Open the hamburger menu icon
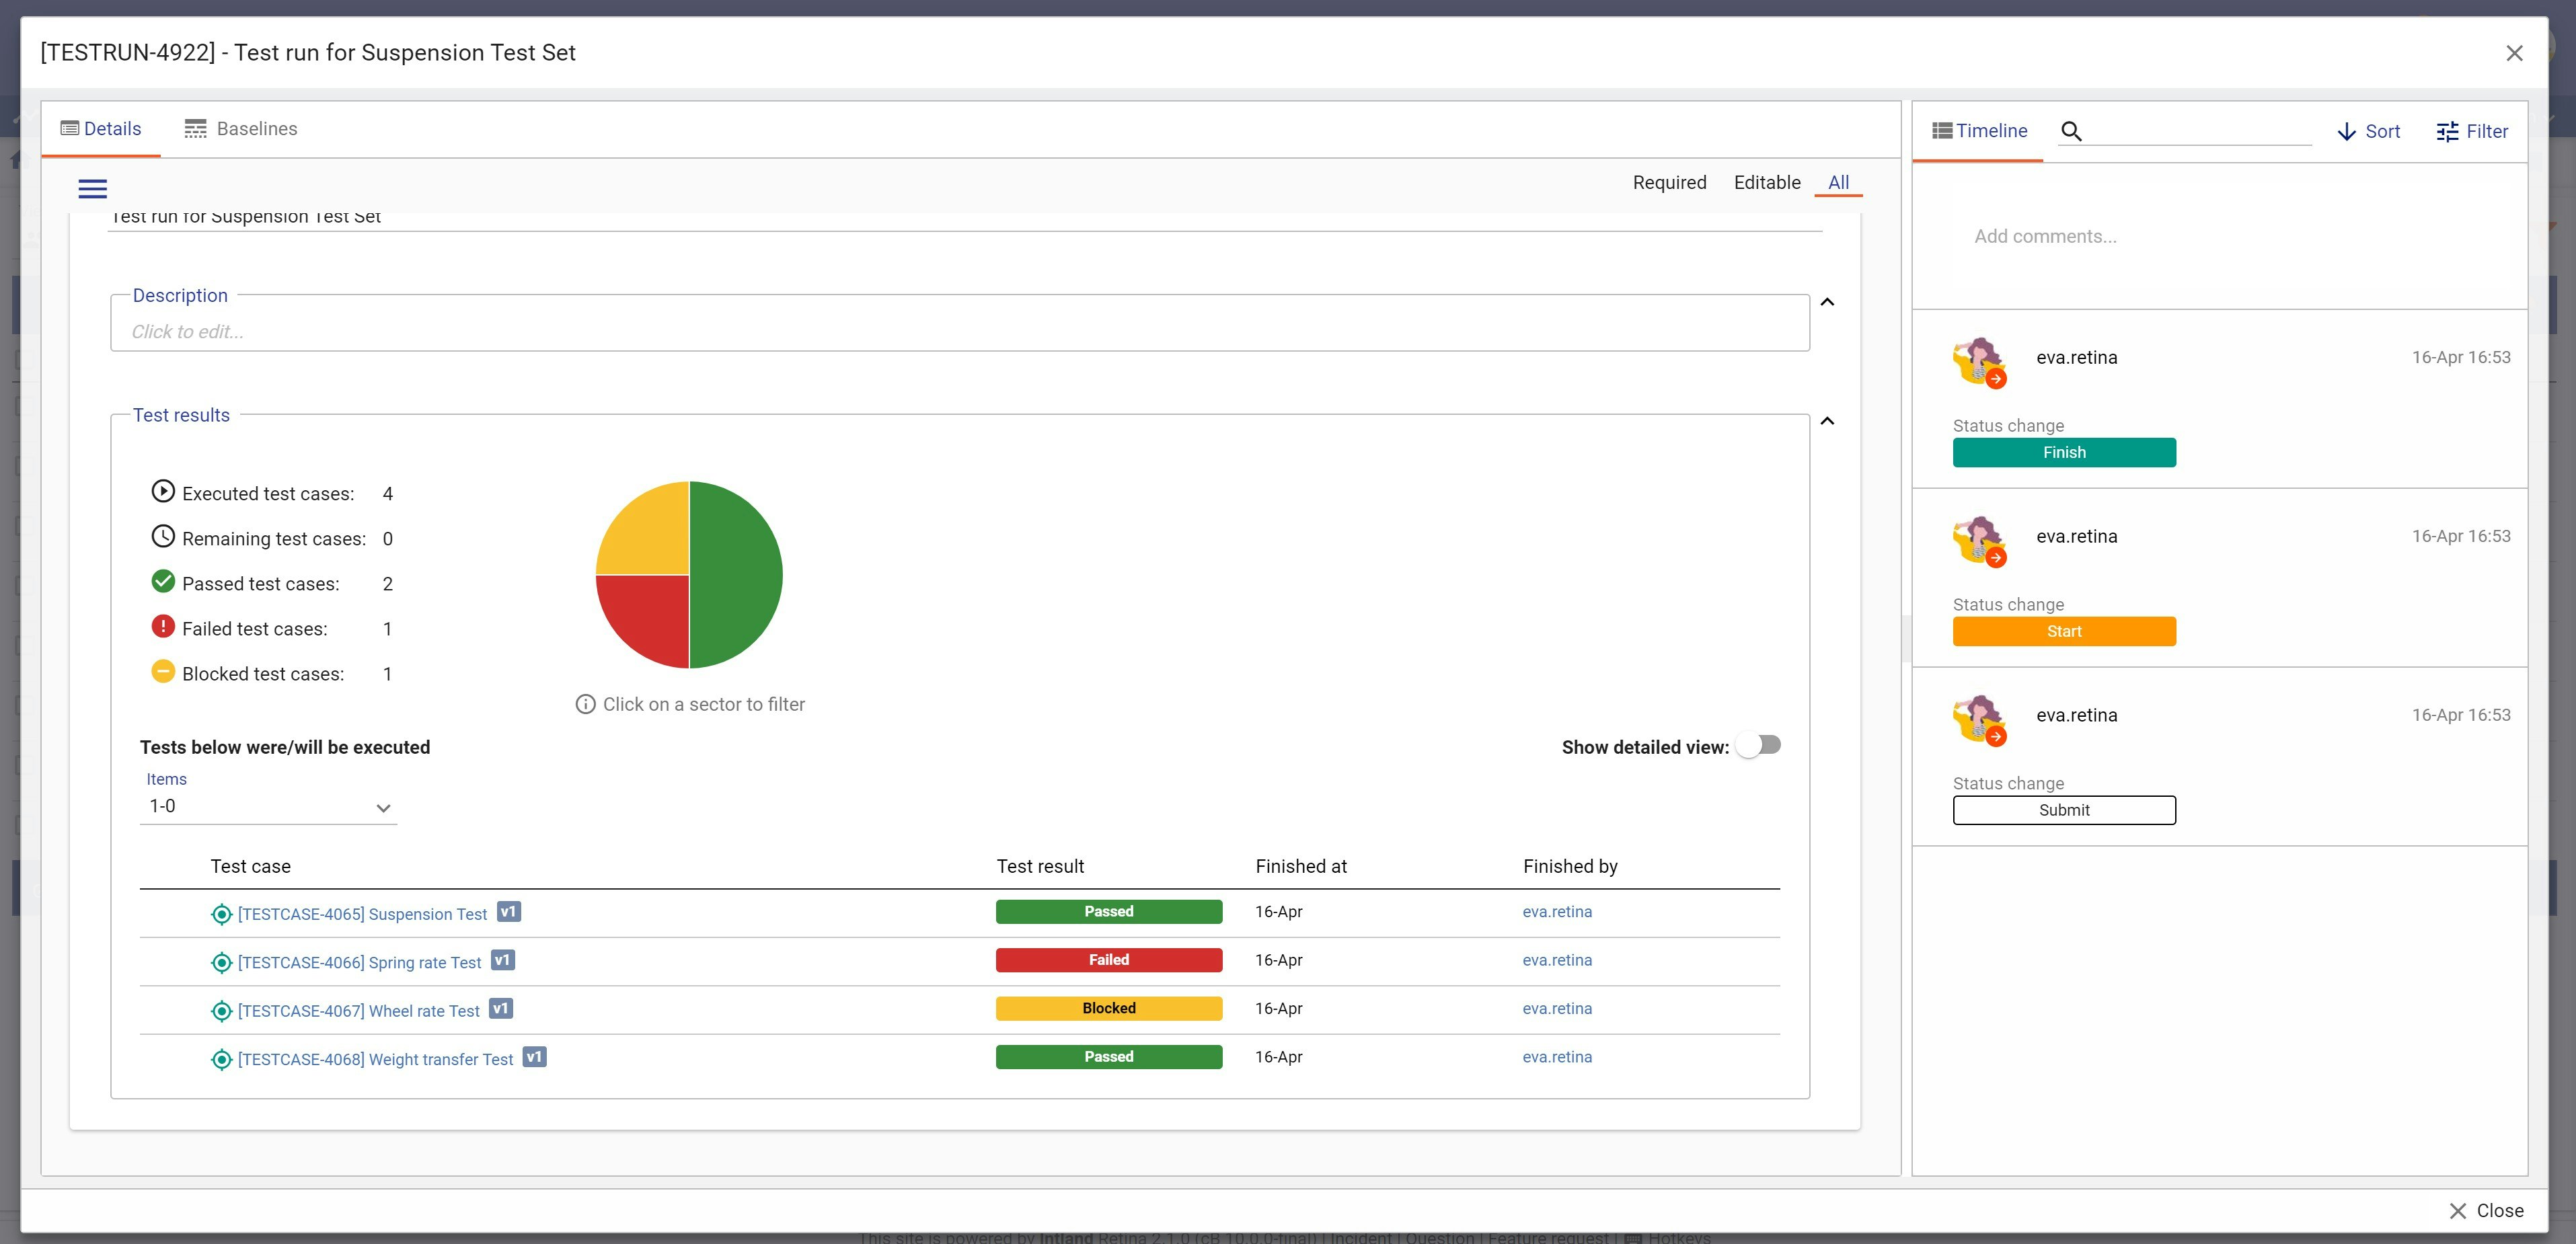The image size is (2576, 1244). [x=92, y=189]
